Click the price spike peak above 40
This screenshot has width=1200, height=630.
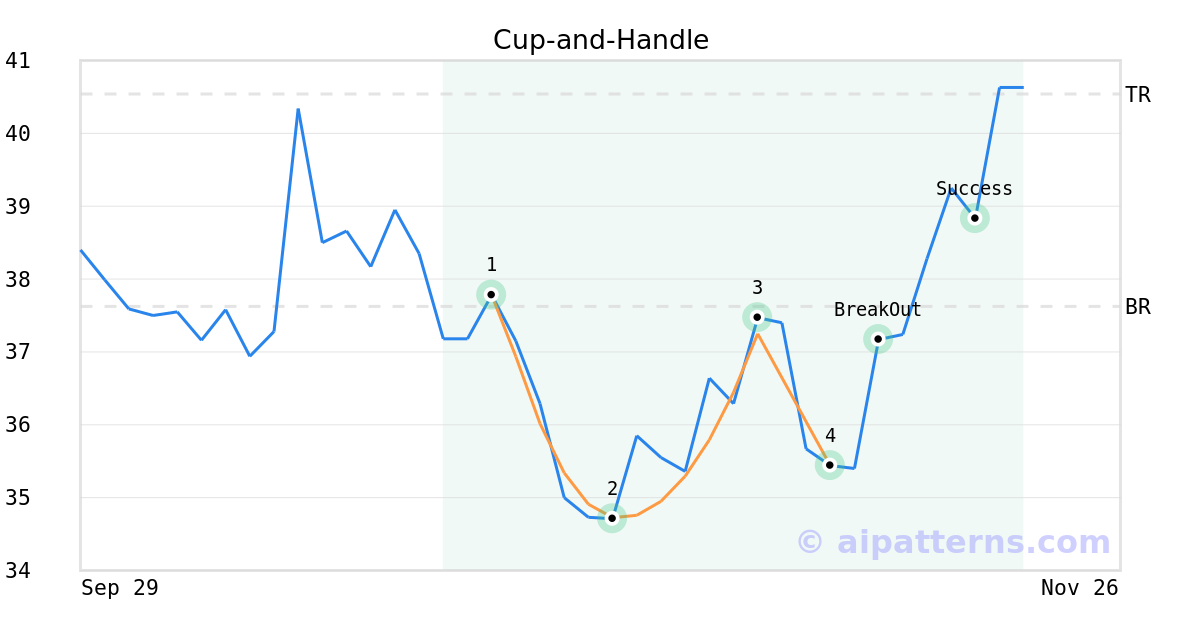(x=298, y=110)
